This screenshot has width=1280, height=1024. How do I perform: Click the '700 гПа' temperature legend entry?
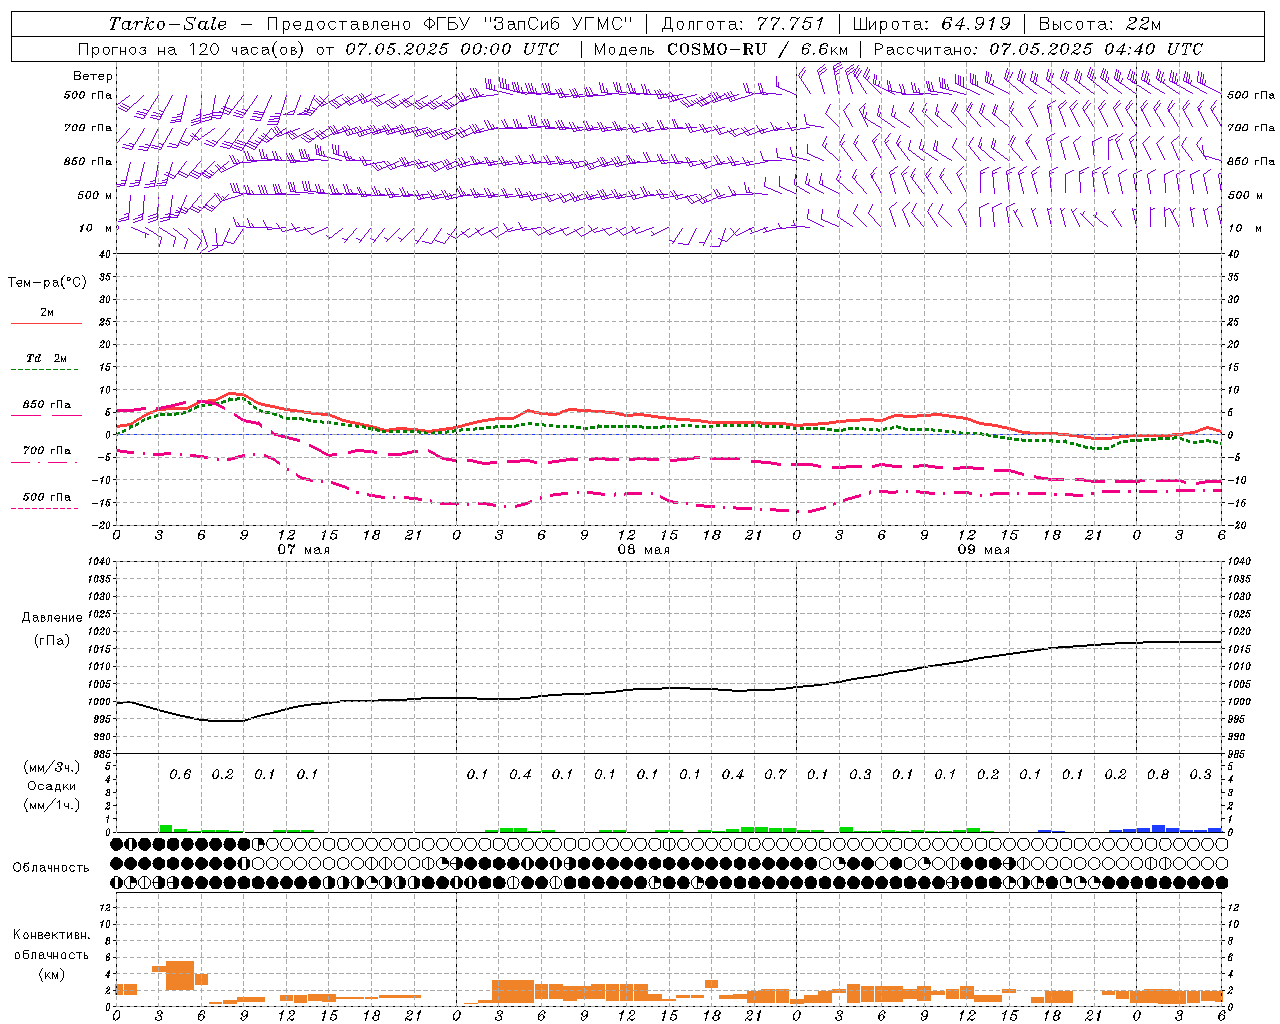pos(47,451)
